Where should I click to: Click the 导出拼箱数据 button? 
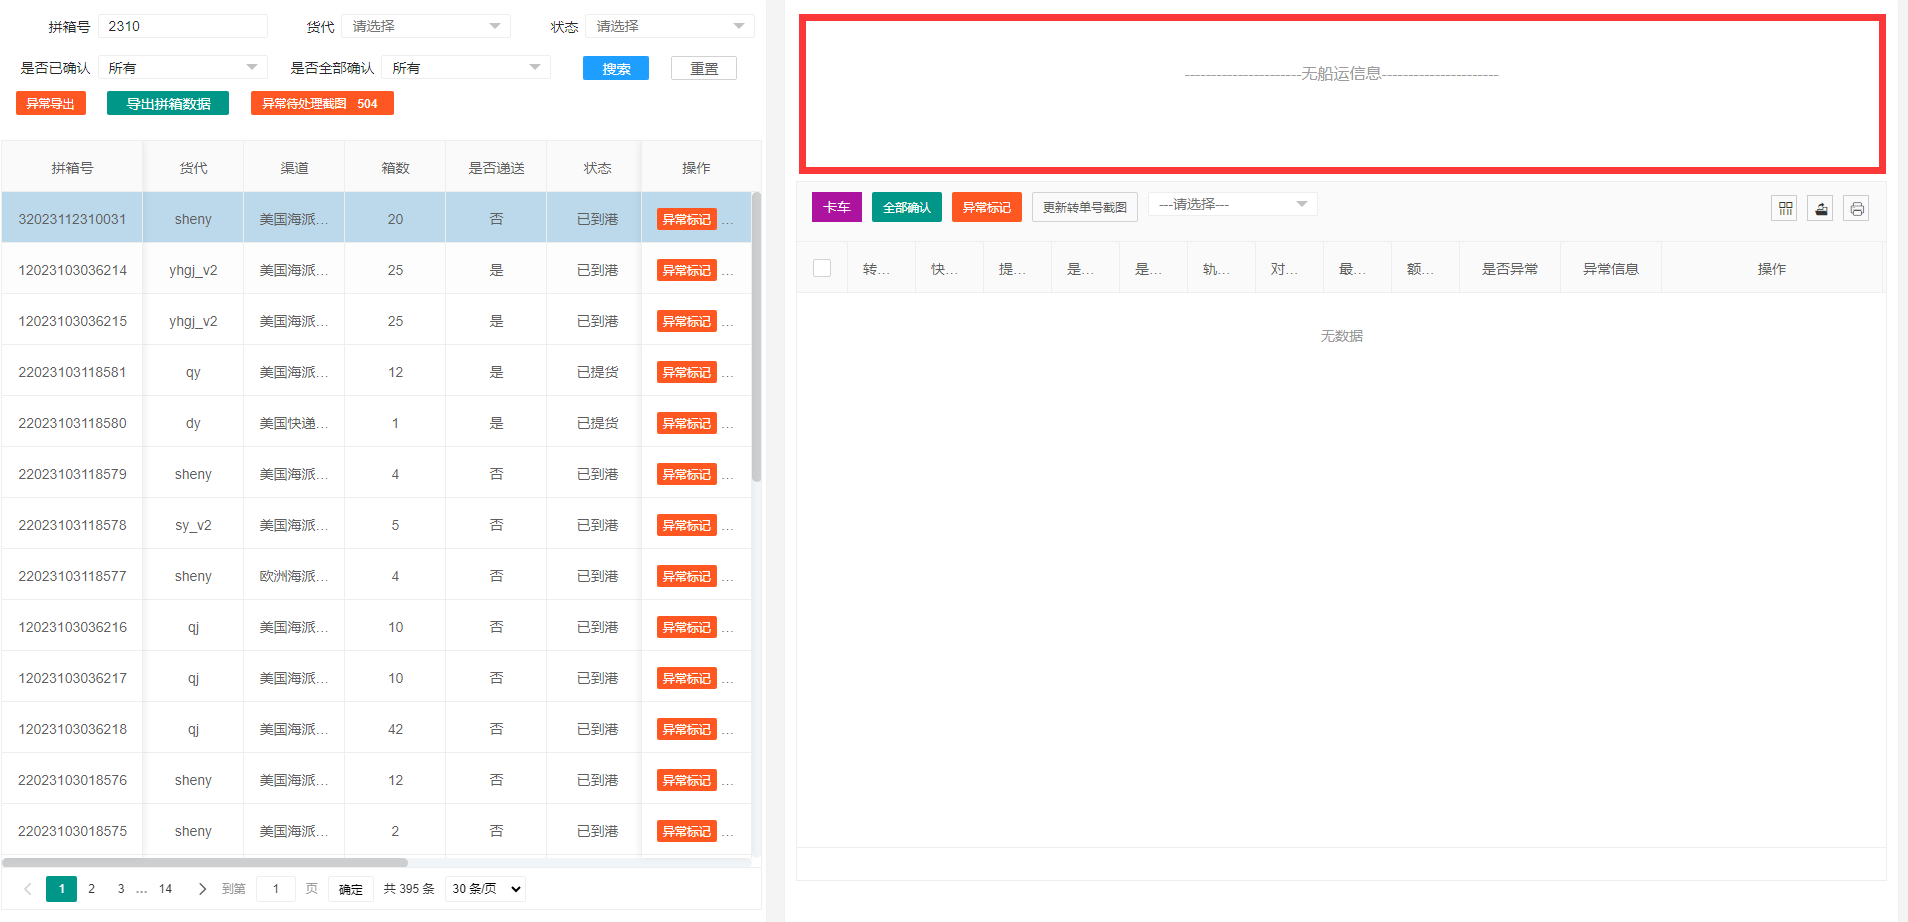tap(168, 103)
